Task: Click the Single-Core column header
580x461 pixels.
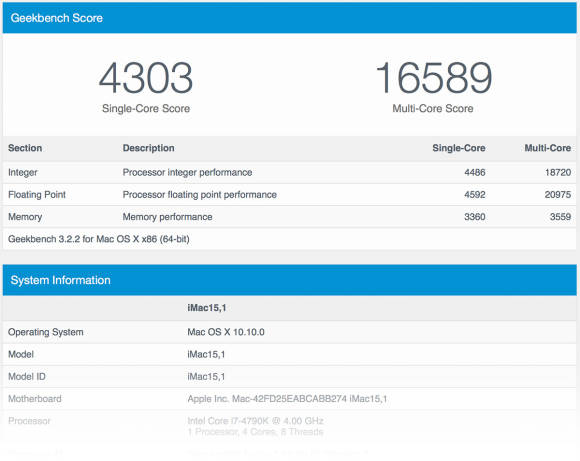Action: (x=459, y=148)
